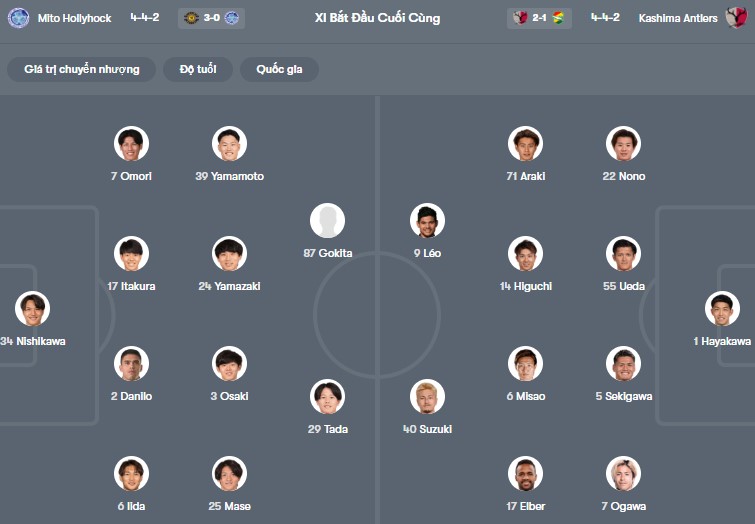Open player 9 Léo's profile photo
The image size is (755, 524).
(x=427, y=221)
